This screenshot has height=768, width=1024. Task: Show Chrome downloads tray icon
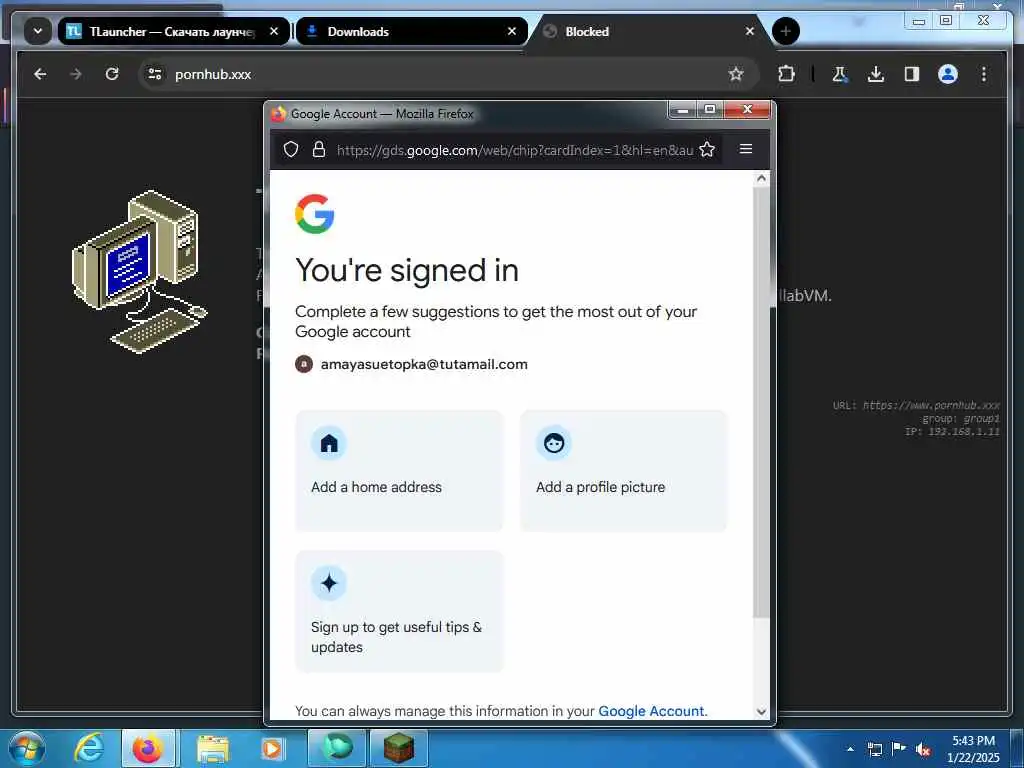coord(876,74)
